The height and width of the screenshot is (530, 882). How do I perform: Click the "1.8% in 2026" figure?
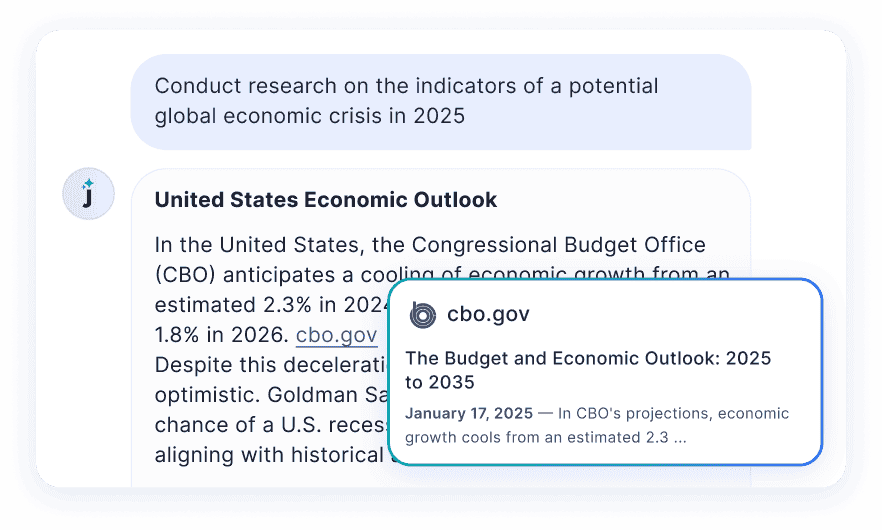[x=222, y=335]
